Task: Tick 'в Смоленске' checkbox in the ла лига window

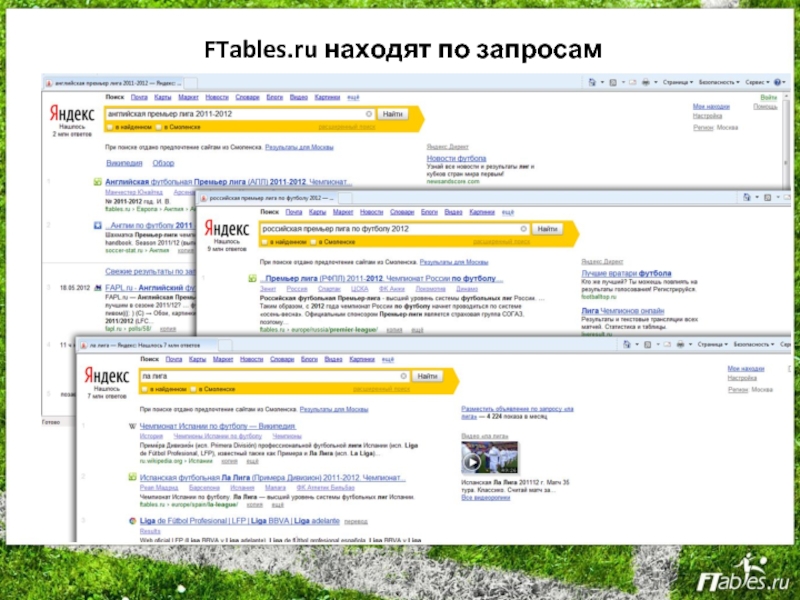Action: (x=193, y=389)
